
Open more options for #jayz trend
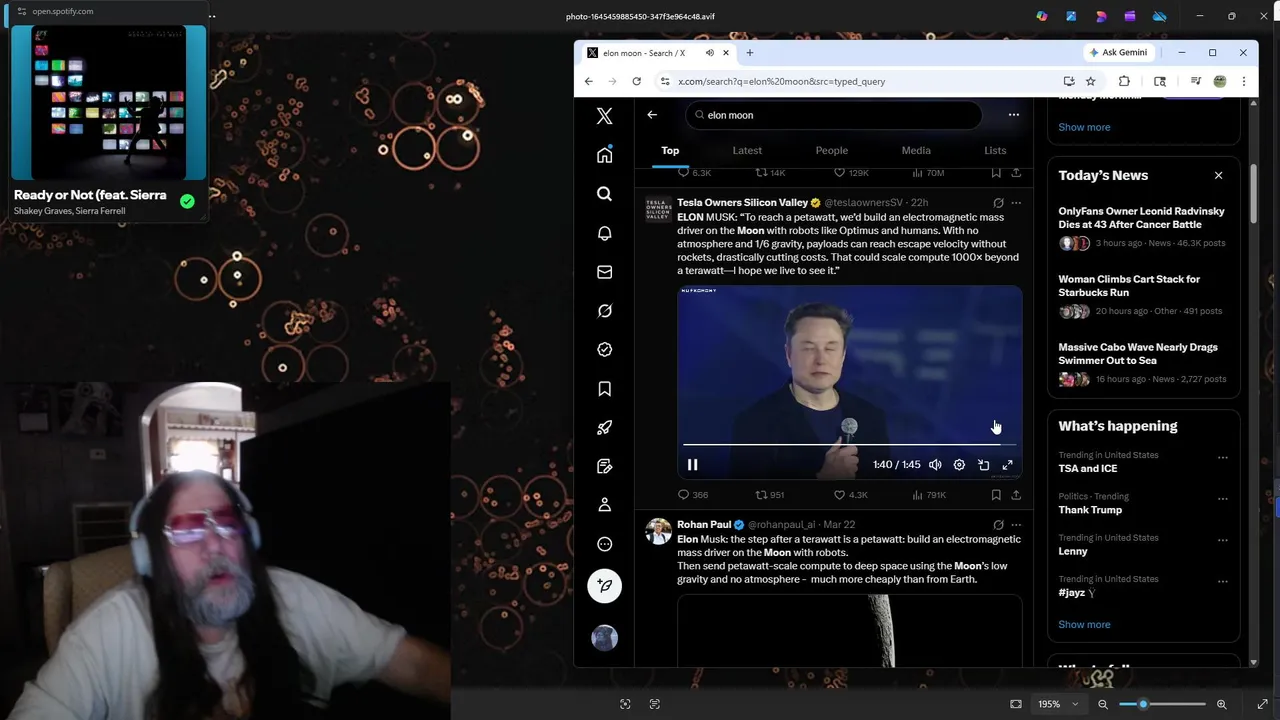[1222, 581]
